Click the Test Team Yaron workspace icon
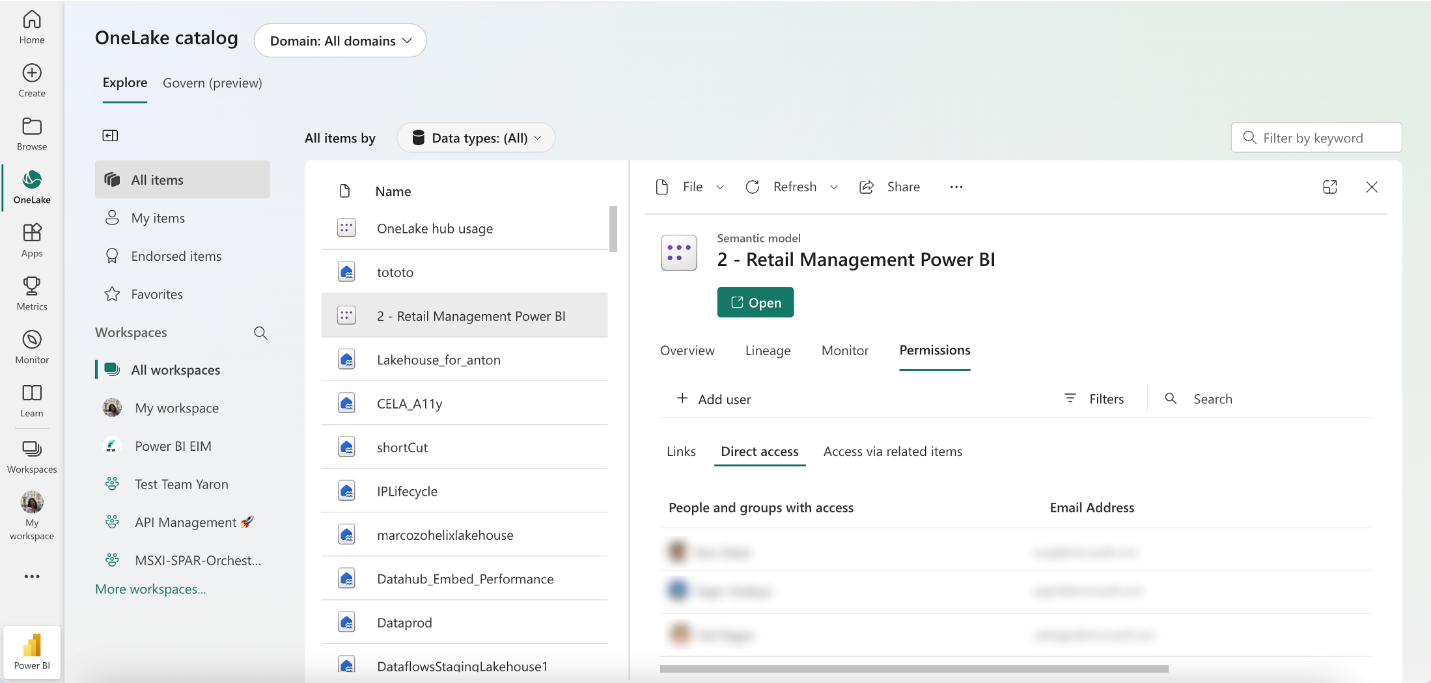Image resolution: width=1431 pixels, height=683 pixels. pos(113,484)
